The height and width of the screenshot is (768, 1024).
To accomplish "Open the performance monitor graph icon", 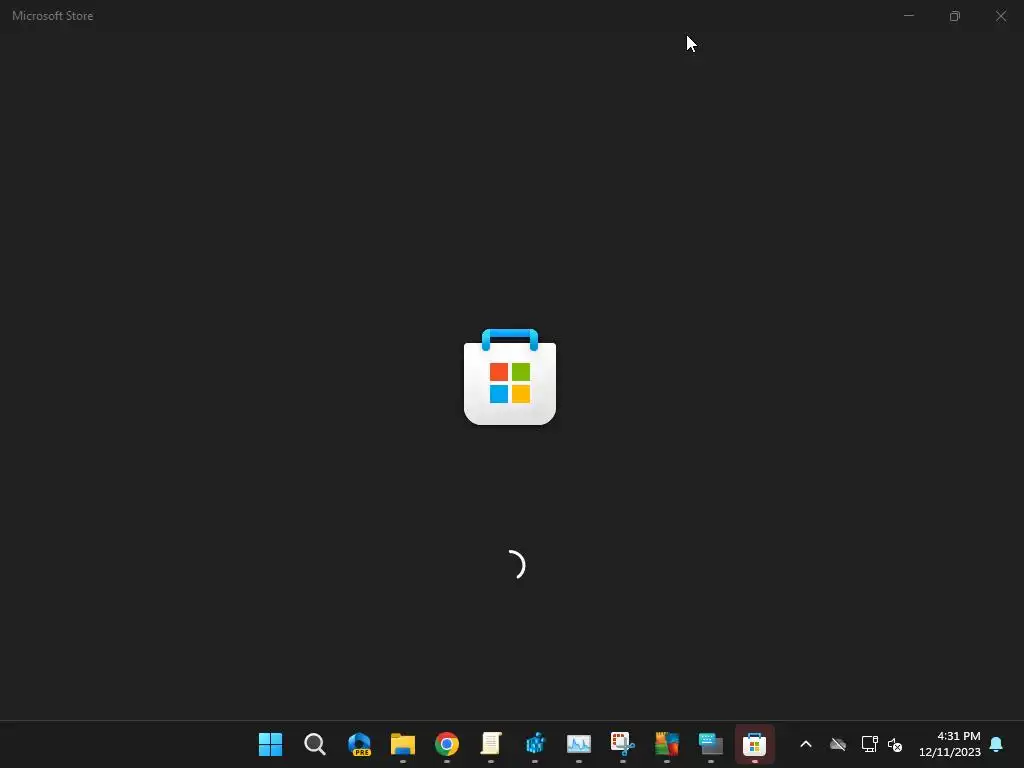I will tap(579, 744).
